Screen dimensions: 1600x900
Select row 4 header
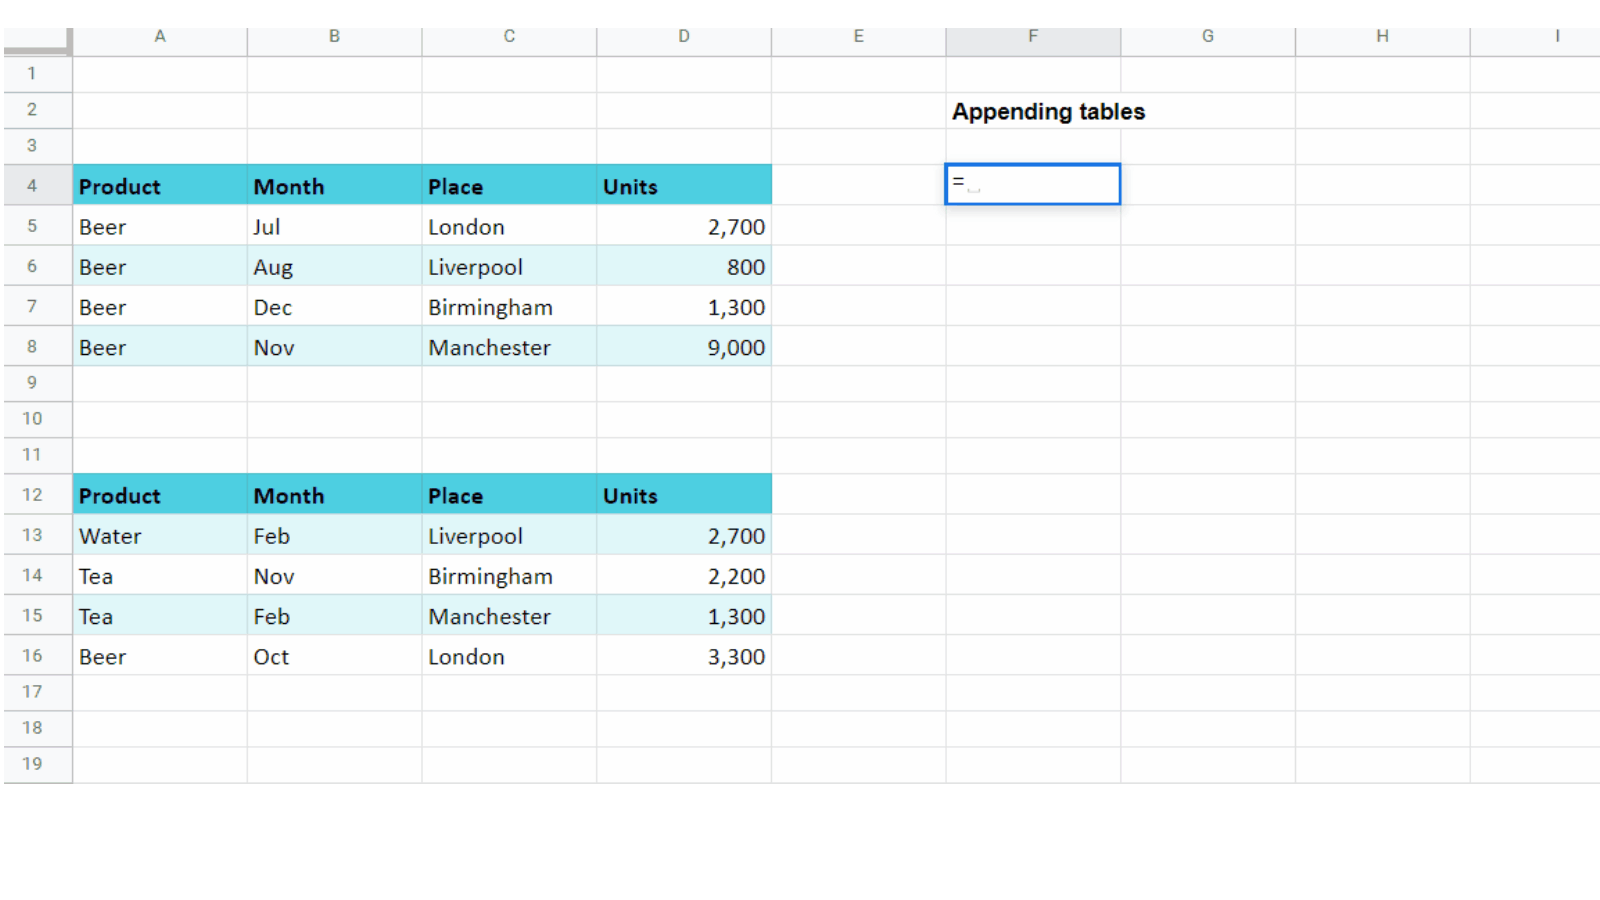click(33, 186)
